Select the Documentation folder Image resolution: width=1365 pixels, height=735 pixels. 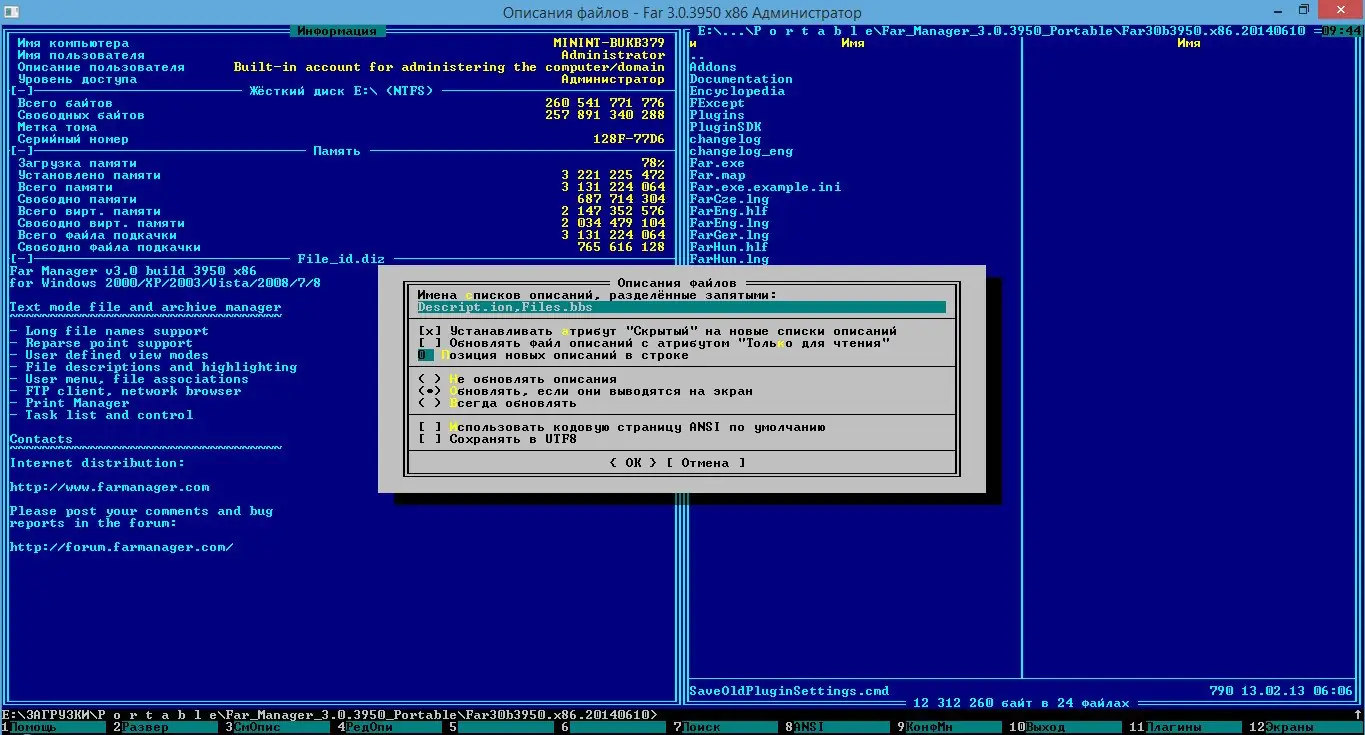[x=741, y=79]
